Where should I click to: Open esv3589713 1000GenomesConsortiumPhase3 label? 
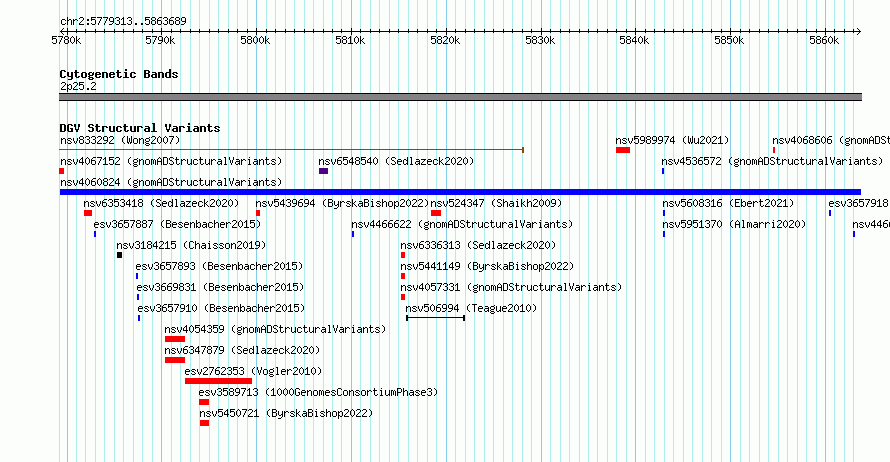[x=318, y=392]
